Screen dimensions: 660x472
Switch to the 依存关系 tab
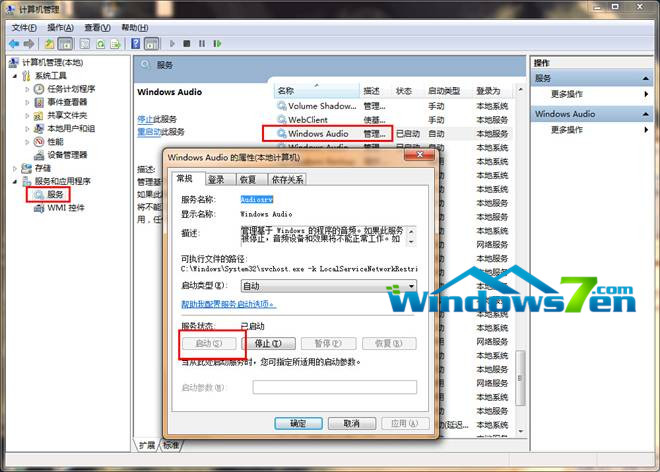pyautogui.click(x=285, y=180)
